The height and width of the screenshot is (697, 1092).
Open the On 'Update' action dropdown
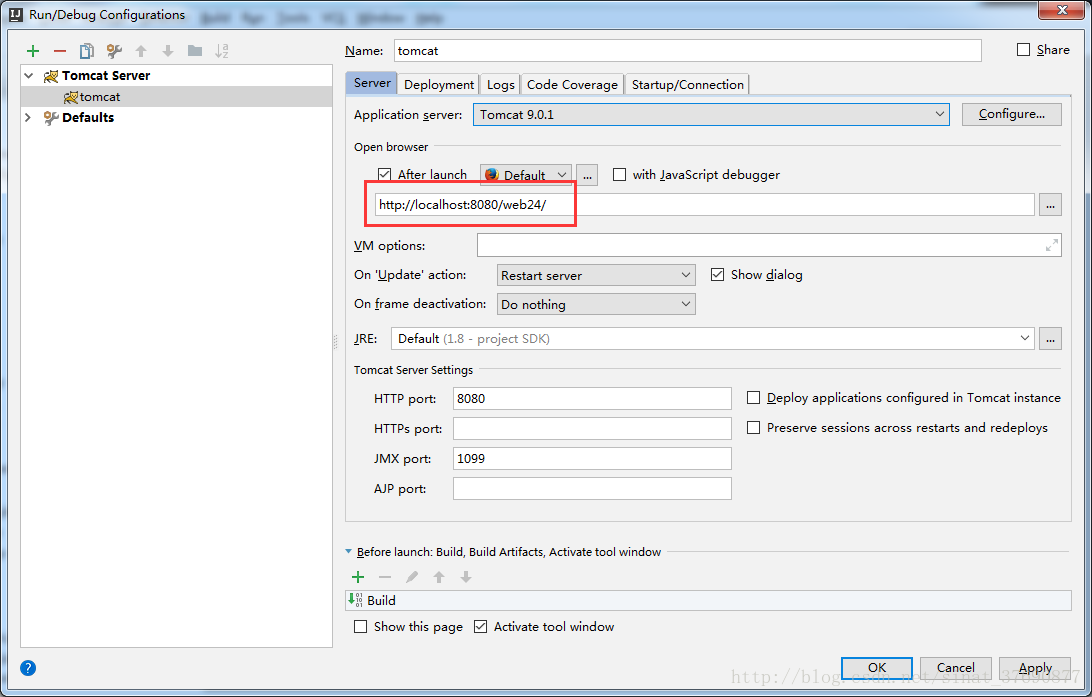[x=596, y=275]
